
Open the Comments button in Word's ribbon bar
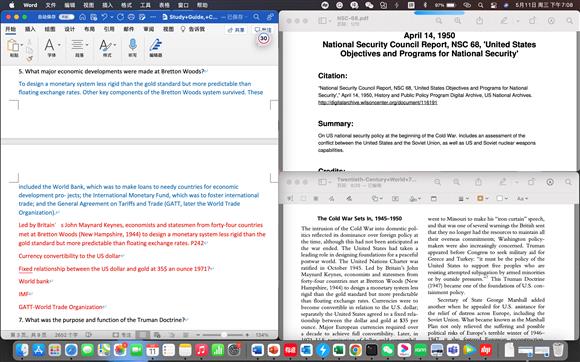(x=263, y=30)
